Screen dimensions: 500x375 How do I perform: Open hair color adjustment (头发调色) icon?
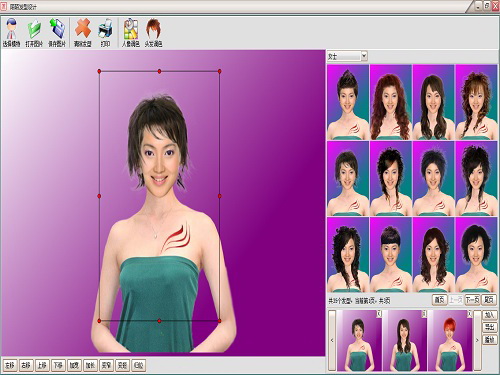click(x=153, y=32)
